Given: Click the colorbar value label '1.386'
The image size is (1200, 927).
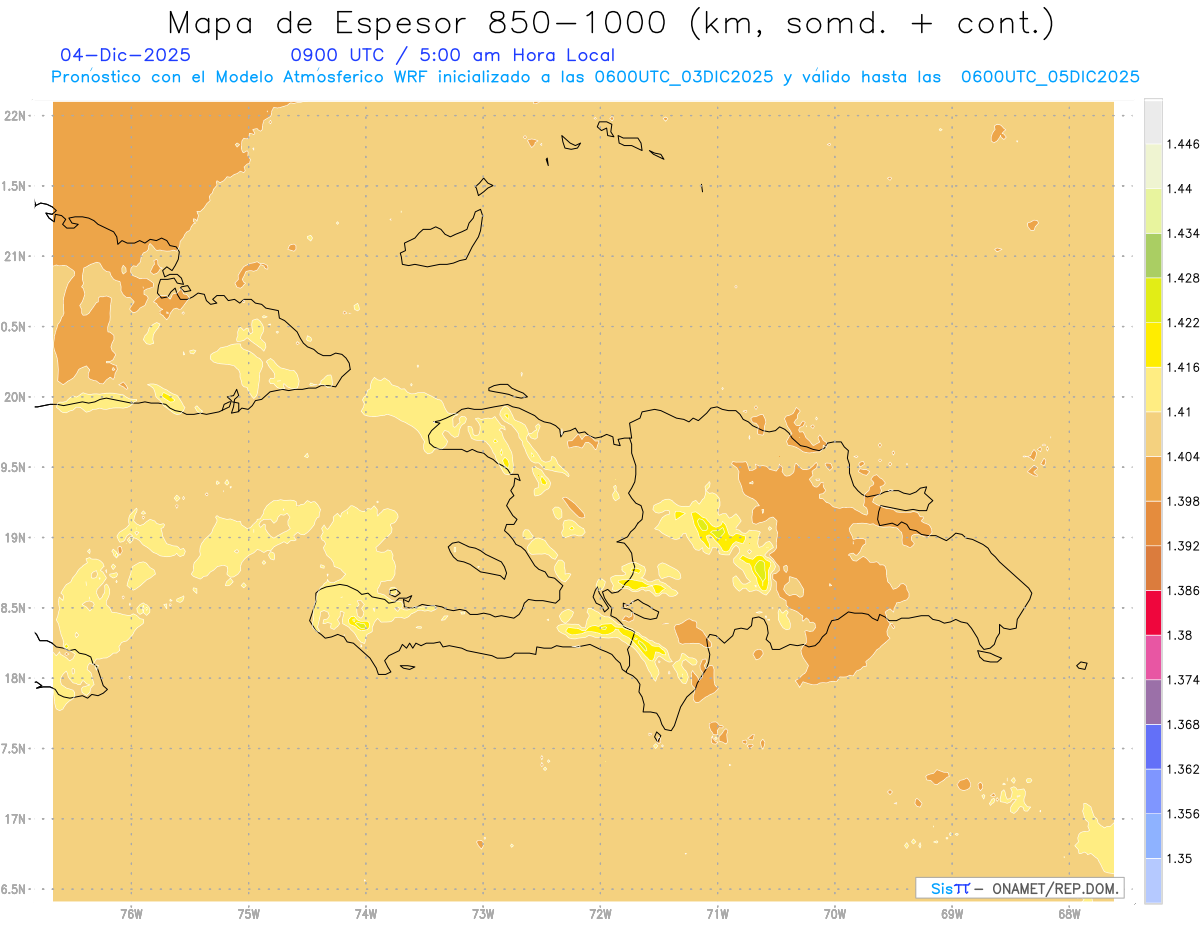Looking at the screenshot, I should [x=1183, y=590].
